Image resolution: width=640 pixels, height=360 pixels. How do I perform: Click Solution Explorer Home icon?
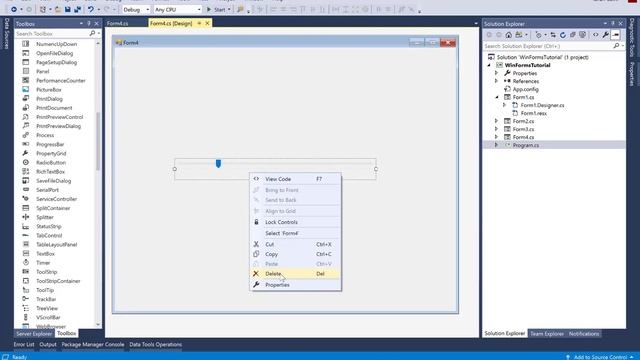coord(509,35)
